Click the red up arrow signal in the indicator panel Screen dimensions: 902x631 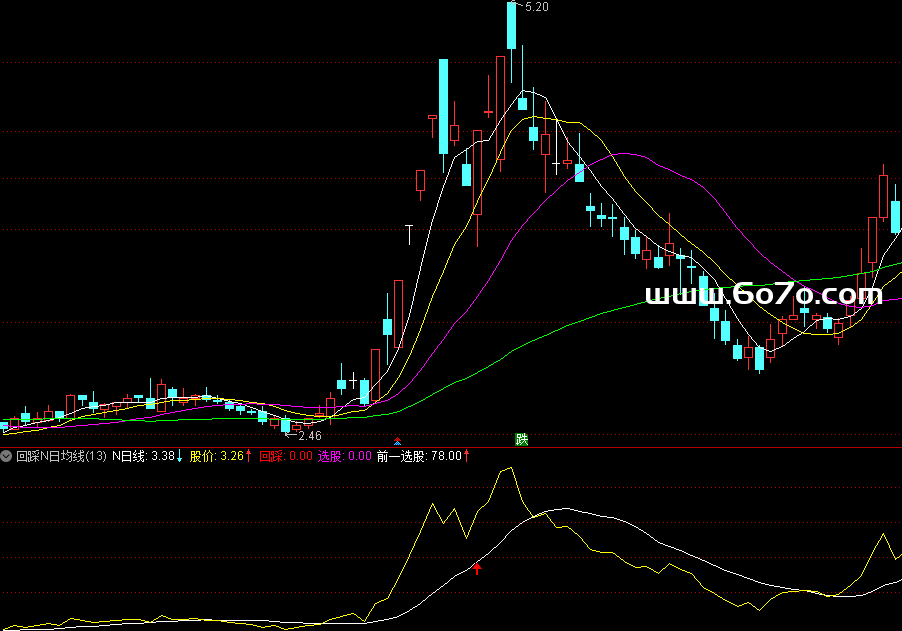coord(477,569)
